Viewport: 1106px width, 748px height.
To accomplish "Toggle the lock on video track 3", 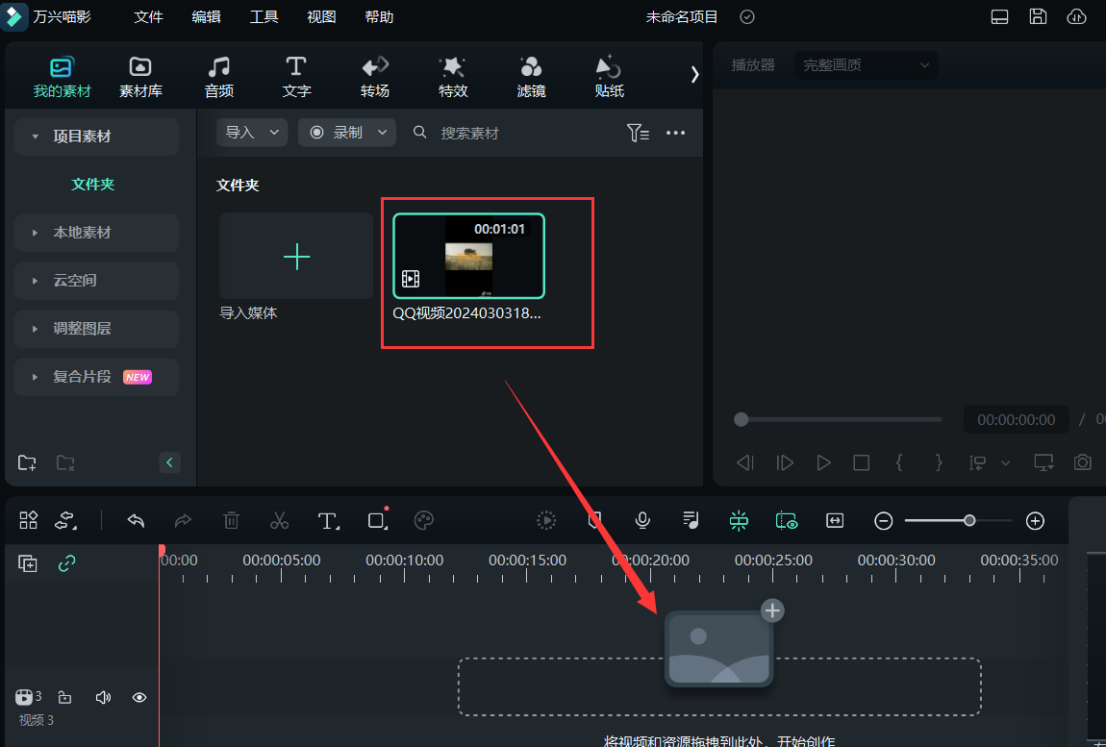I will (x=65, y=697).
